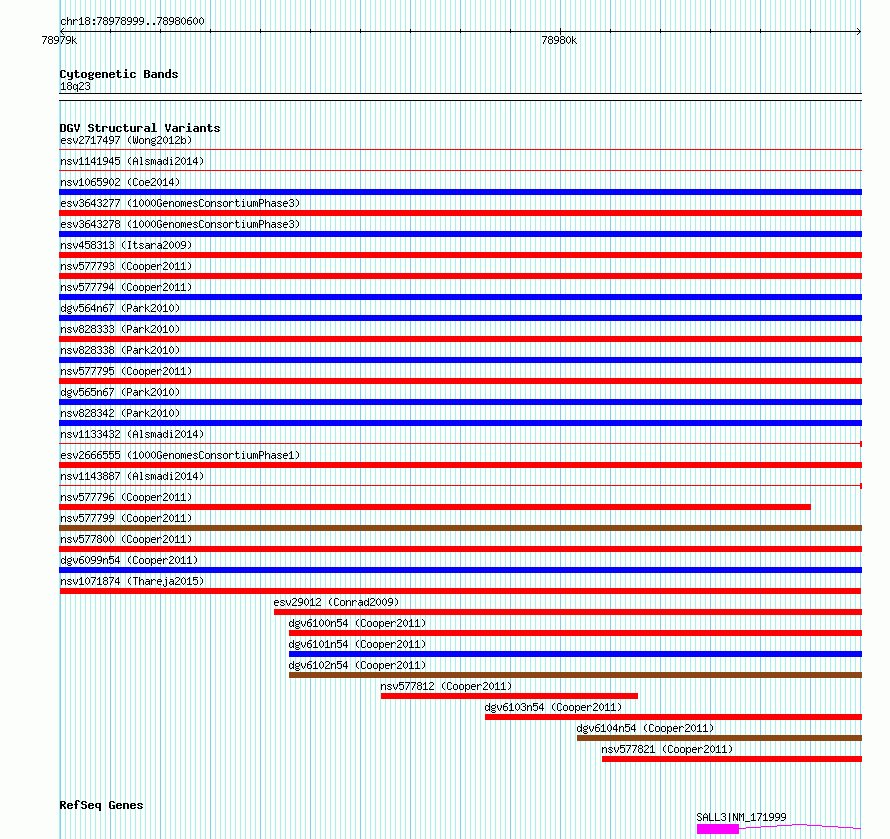
Task: Open nsv828342 (Park2010) variant
Action: pyautogui.click(x=120, y=413)
